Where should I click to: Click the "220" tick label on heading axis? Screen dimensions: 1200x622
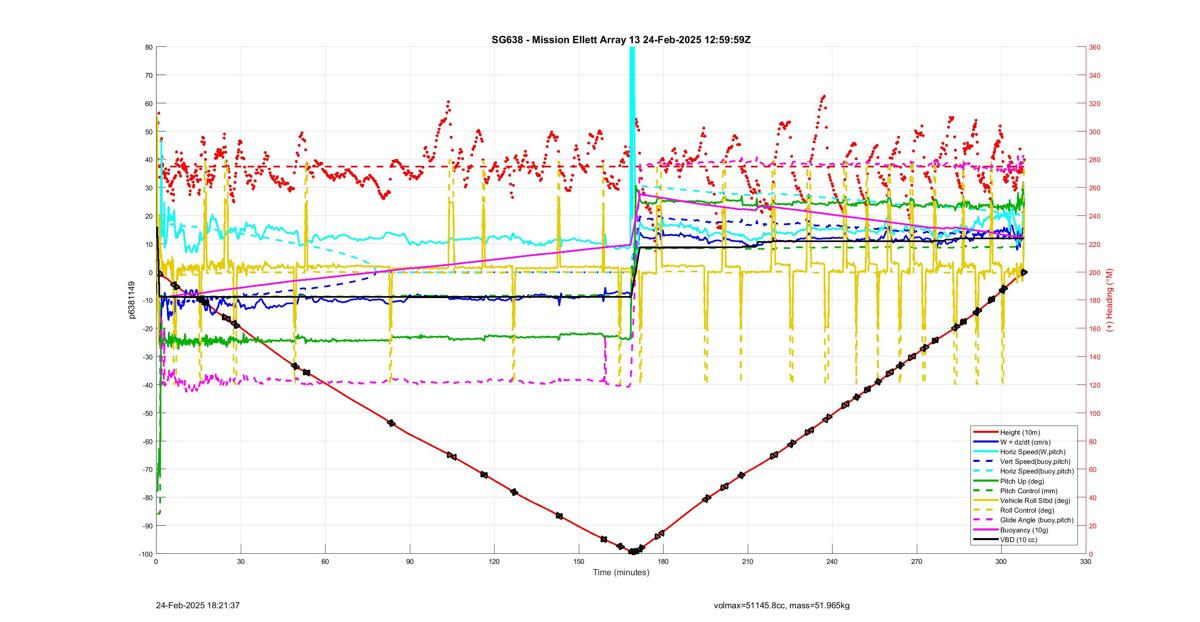(x=1094, y=244)
